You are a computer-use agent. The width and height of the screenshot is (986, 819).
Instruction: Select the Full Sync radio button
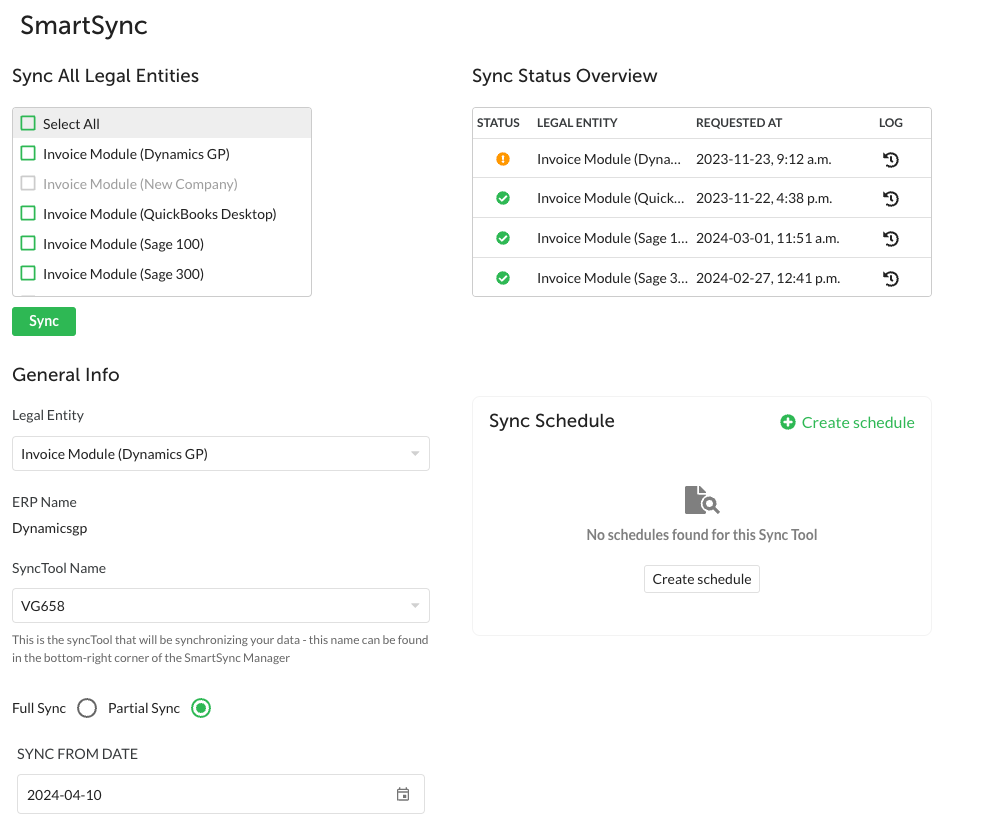click(87, 708)
